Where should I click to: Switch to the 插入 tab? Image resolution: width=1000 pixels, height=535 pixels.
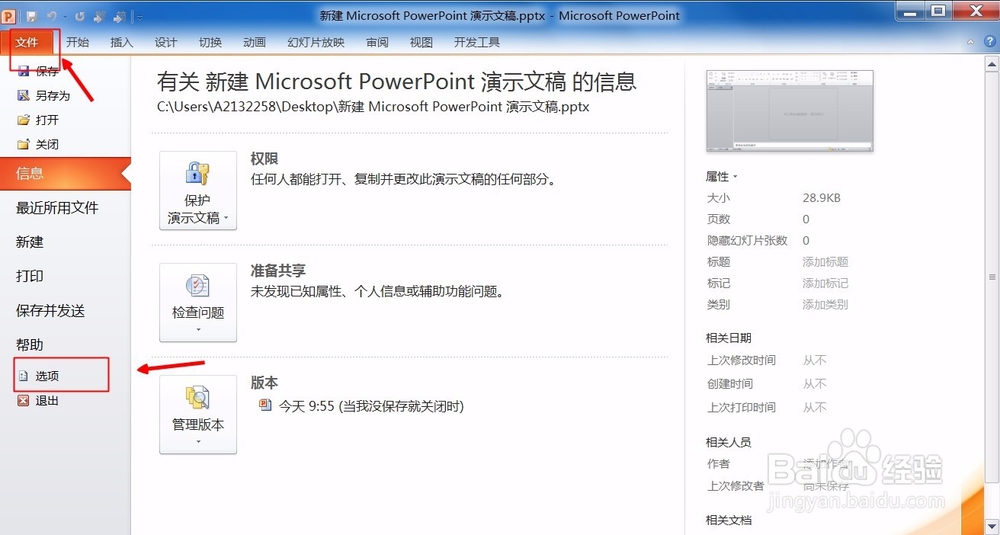(122, 42)
